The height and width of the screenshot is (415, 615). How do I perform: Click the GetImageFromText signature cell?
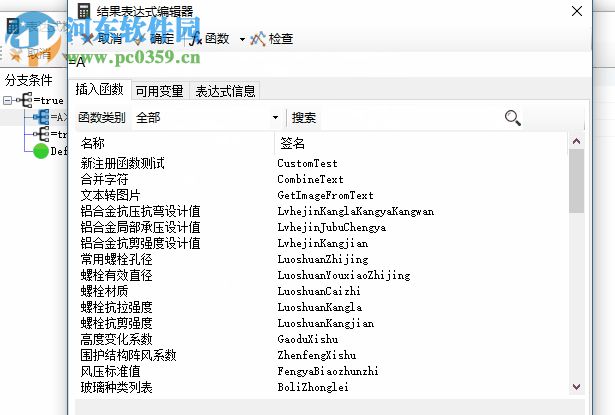tap(325, 195)
